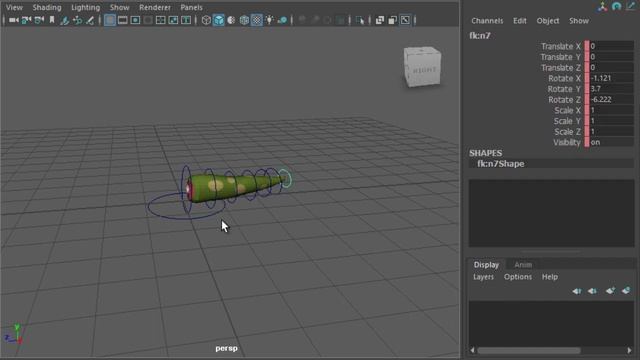Click the ViewCube in the viewport
Viewport: 640px width, 360px height.
(422, 67)
